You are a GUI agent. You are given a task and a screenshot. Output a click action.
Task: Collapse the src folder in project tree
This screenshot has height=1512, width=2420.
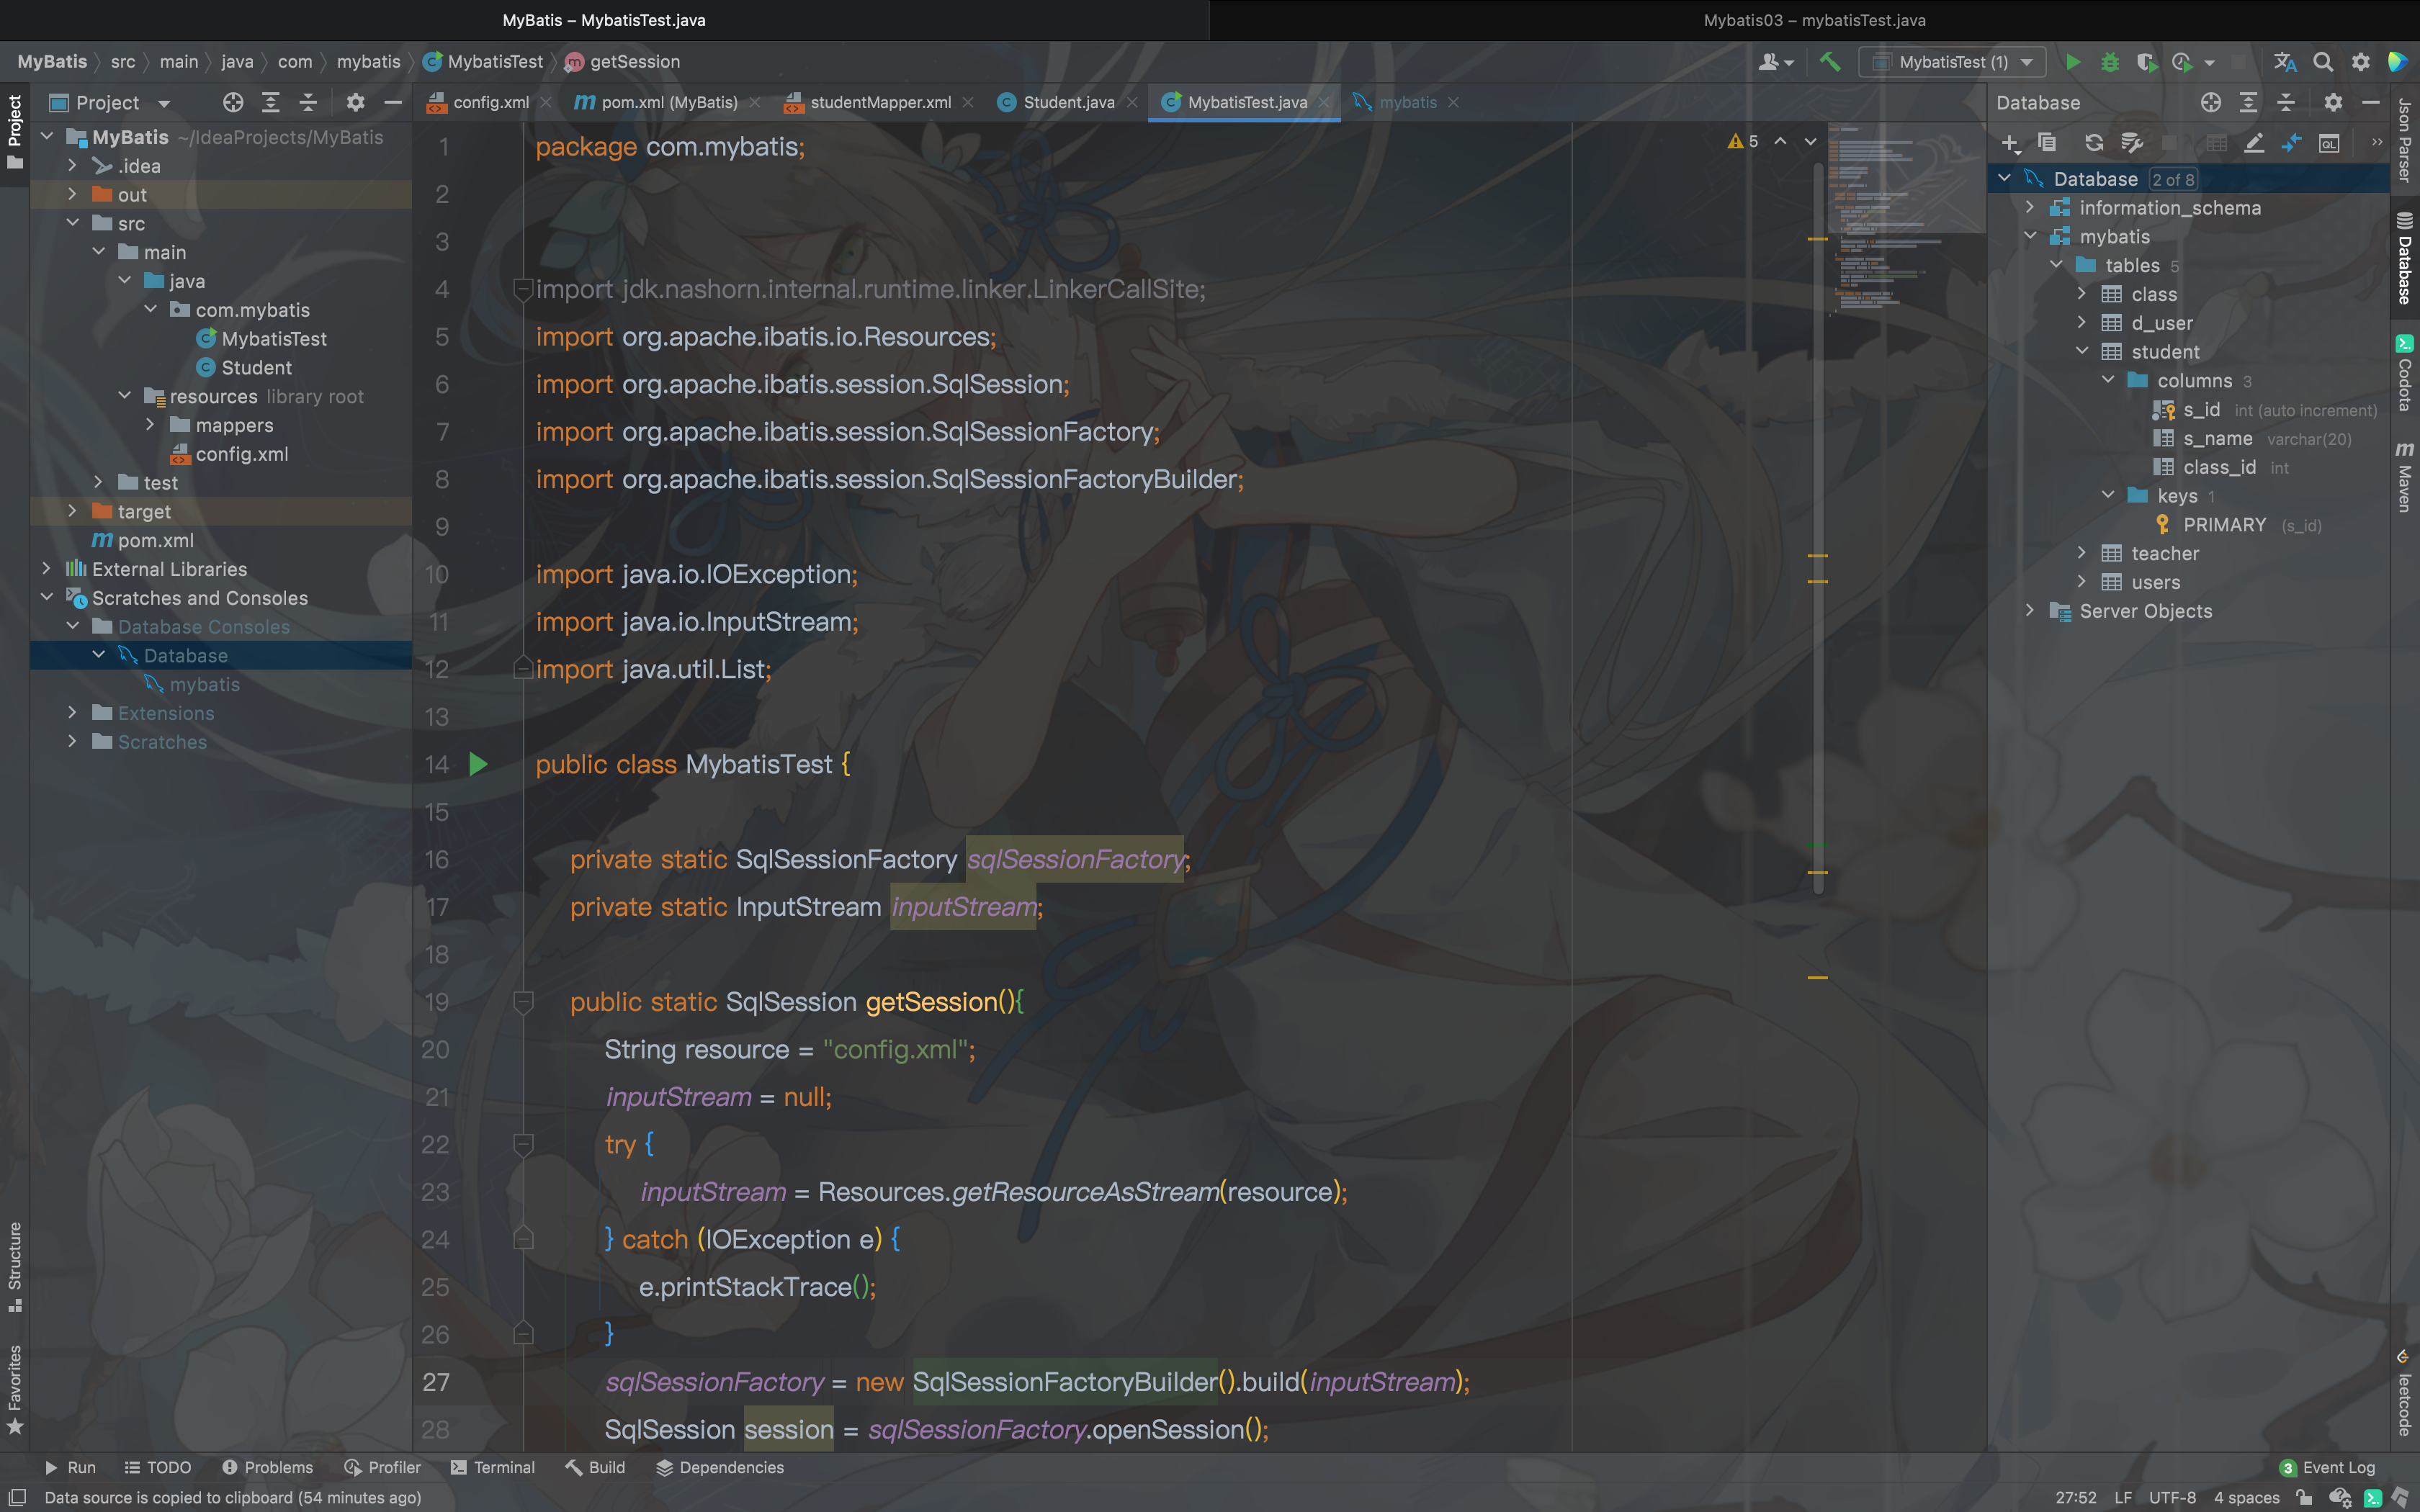73,223
